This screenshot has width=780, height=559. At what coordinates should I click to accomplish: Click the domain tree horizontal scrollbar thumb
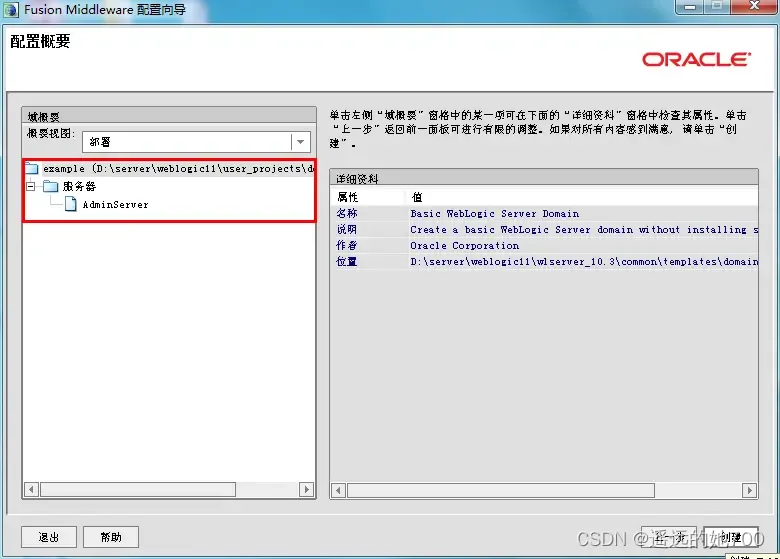[138, 489]
